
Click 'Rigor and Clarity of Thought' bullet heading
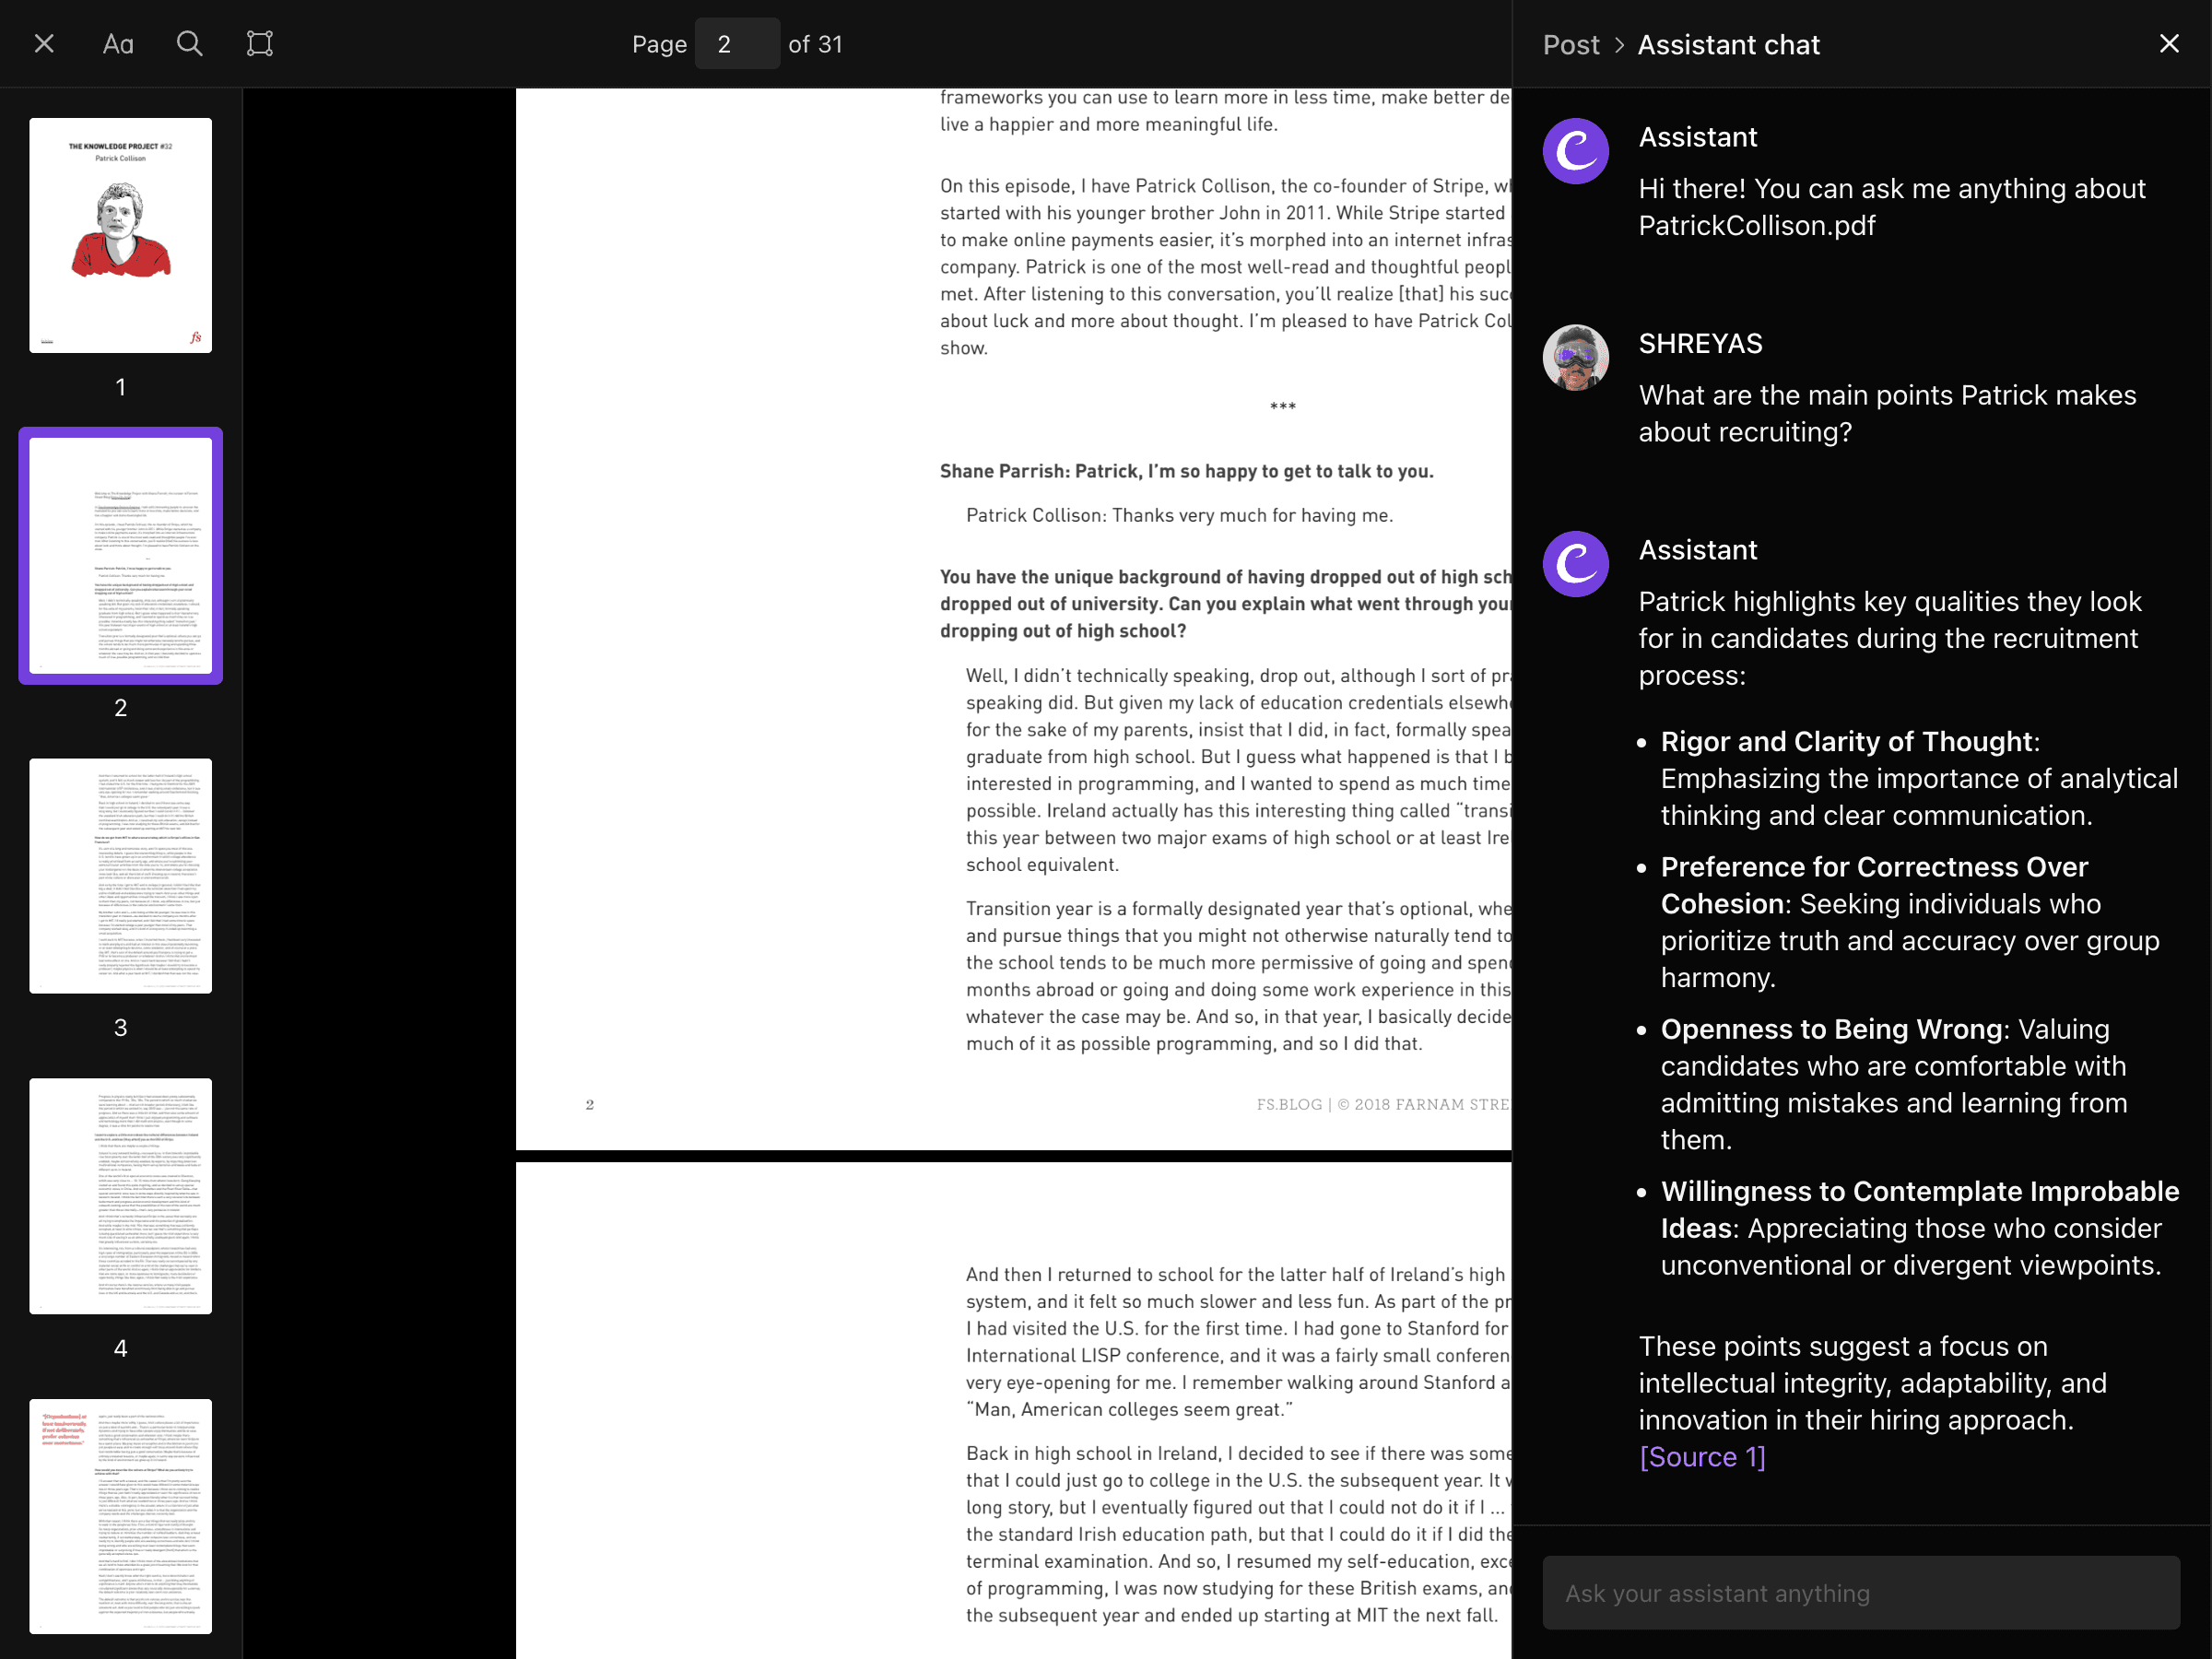point(1847,742)
